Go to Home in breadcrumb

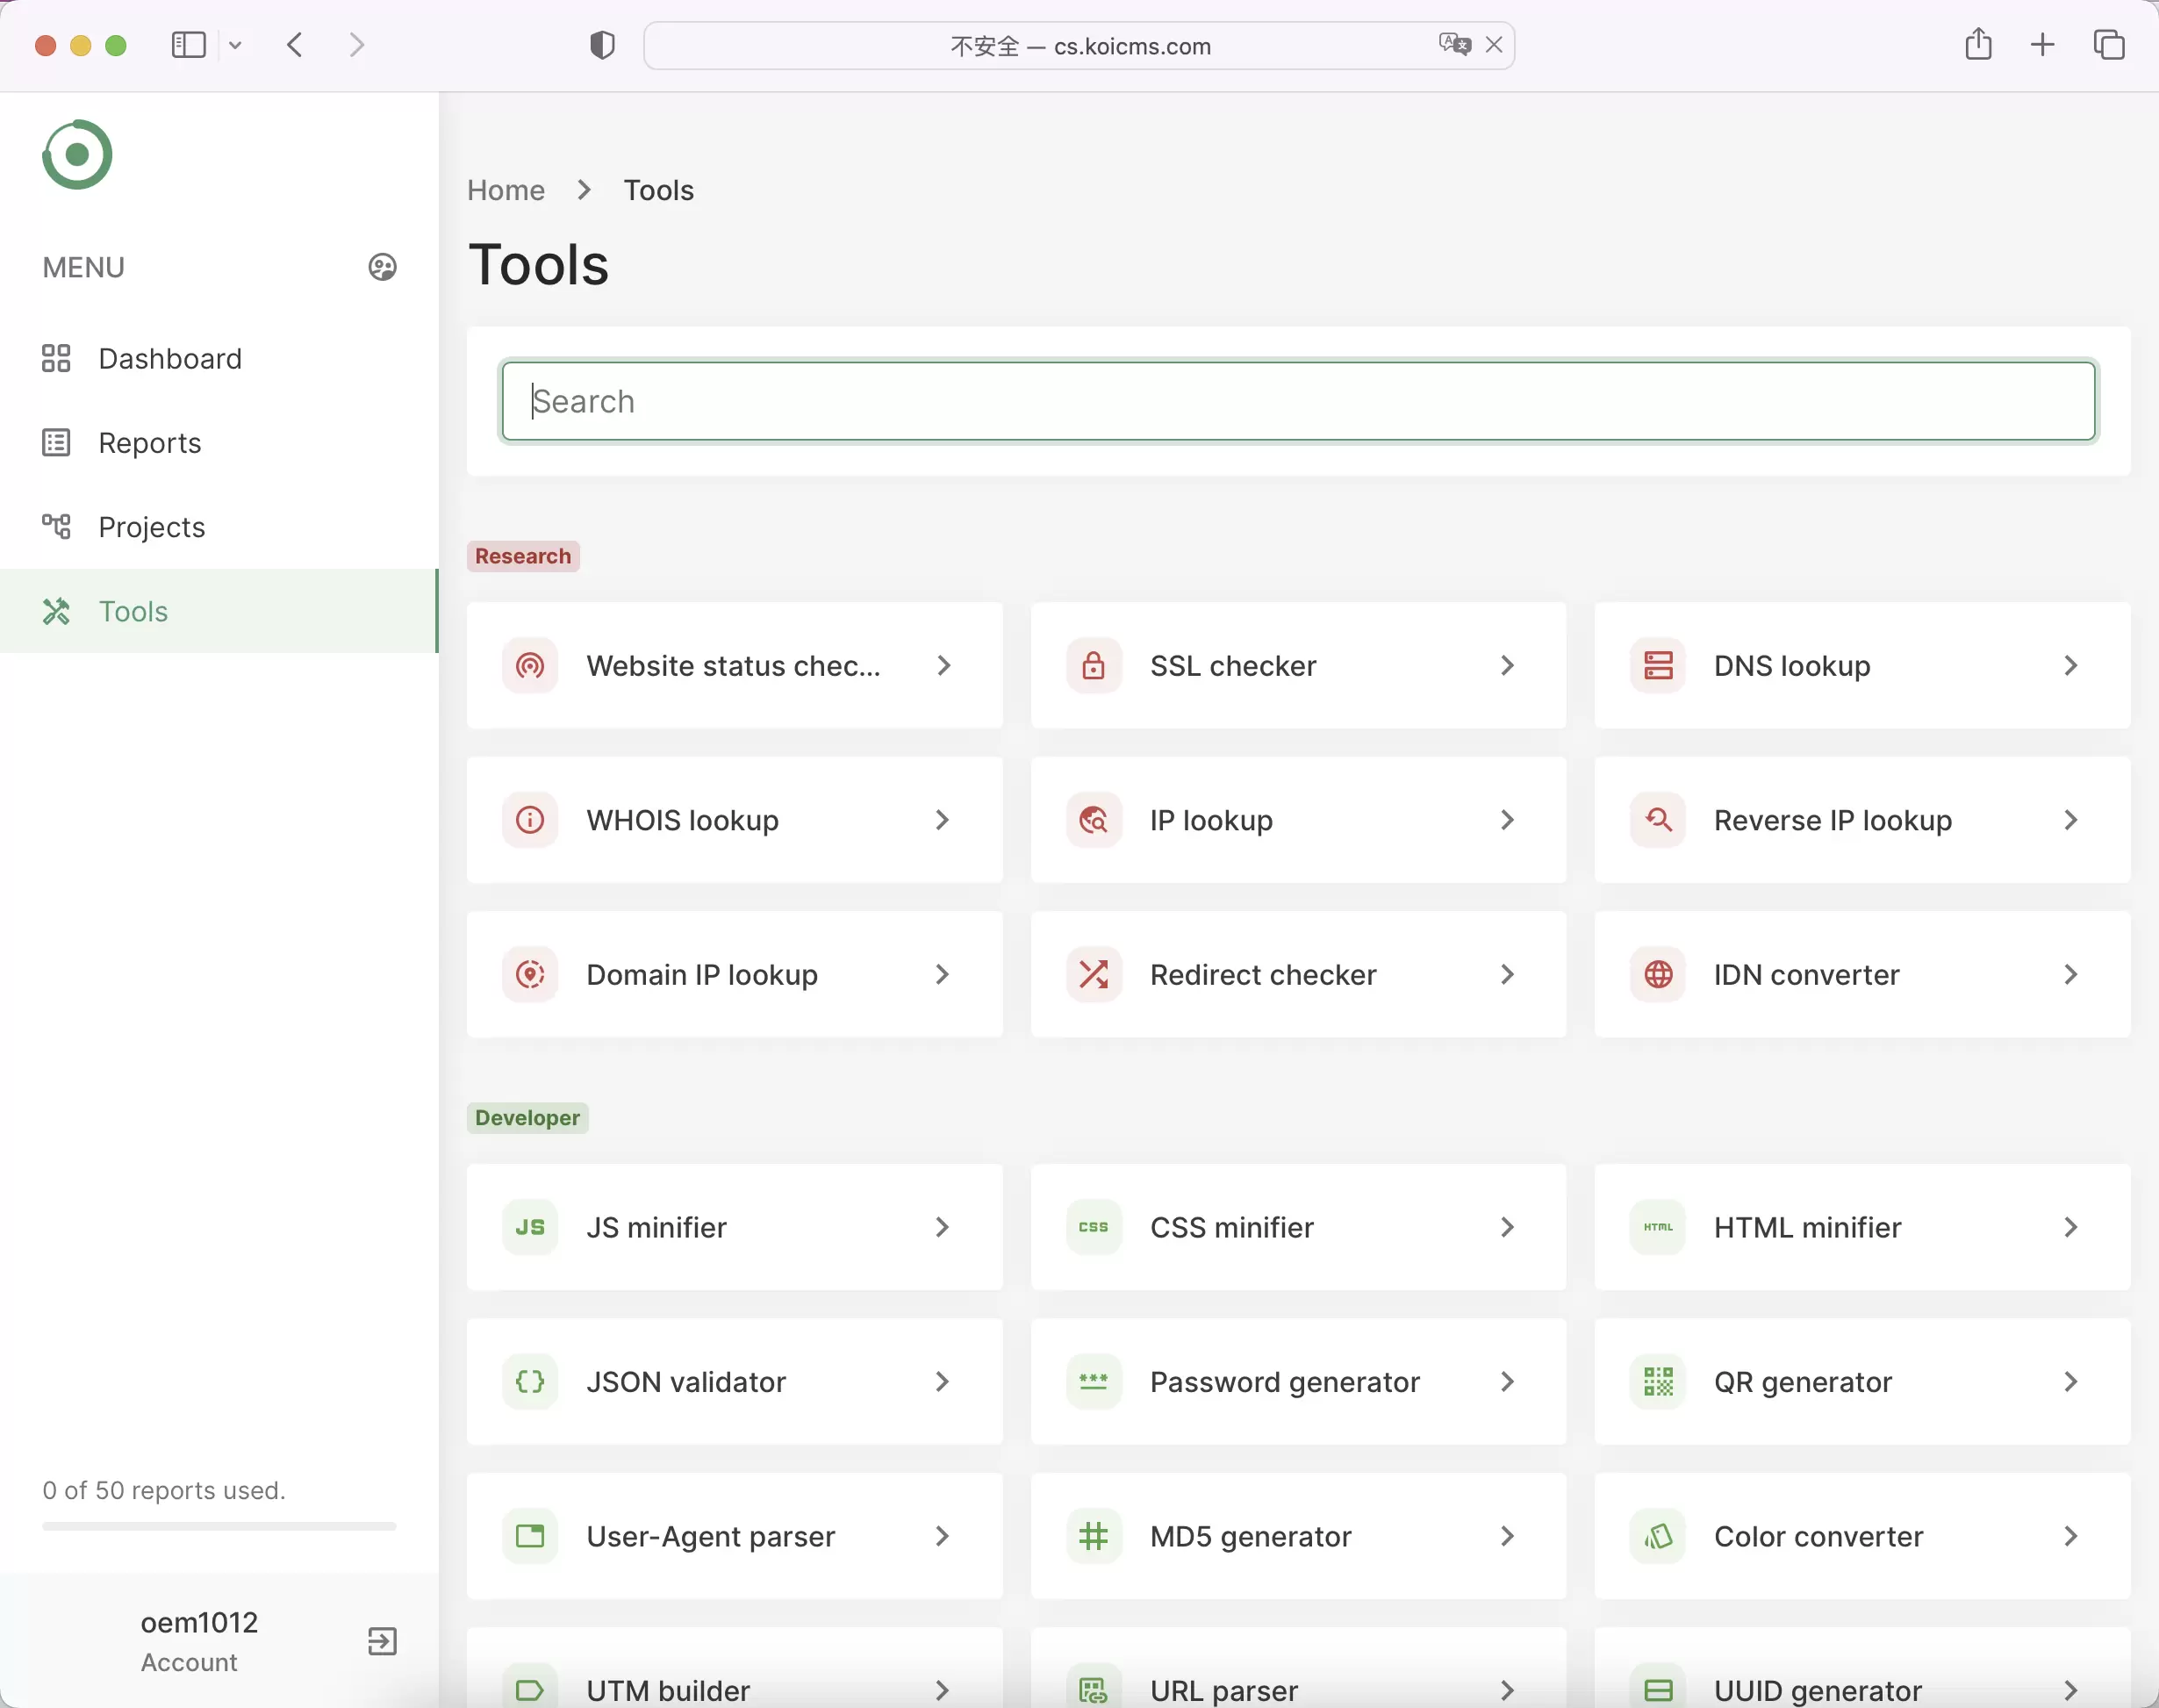[x=506, y=190]
